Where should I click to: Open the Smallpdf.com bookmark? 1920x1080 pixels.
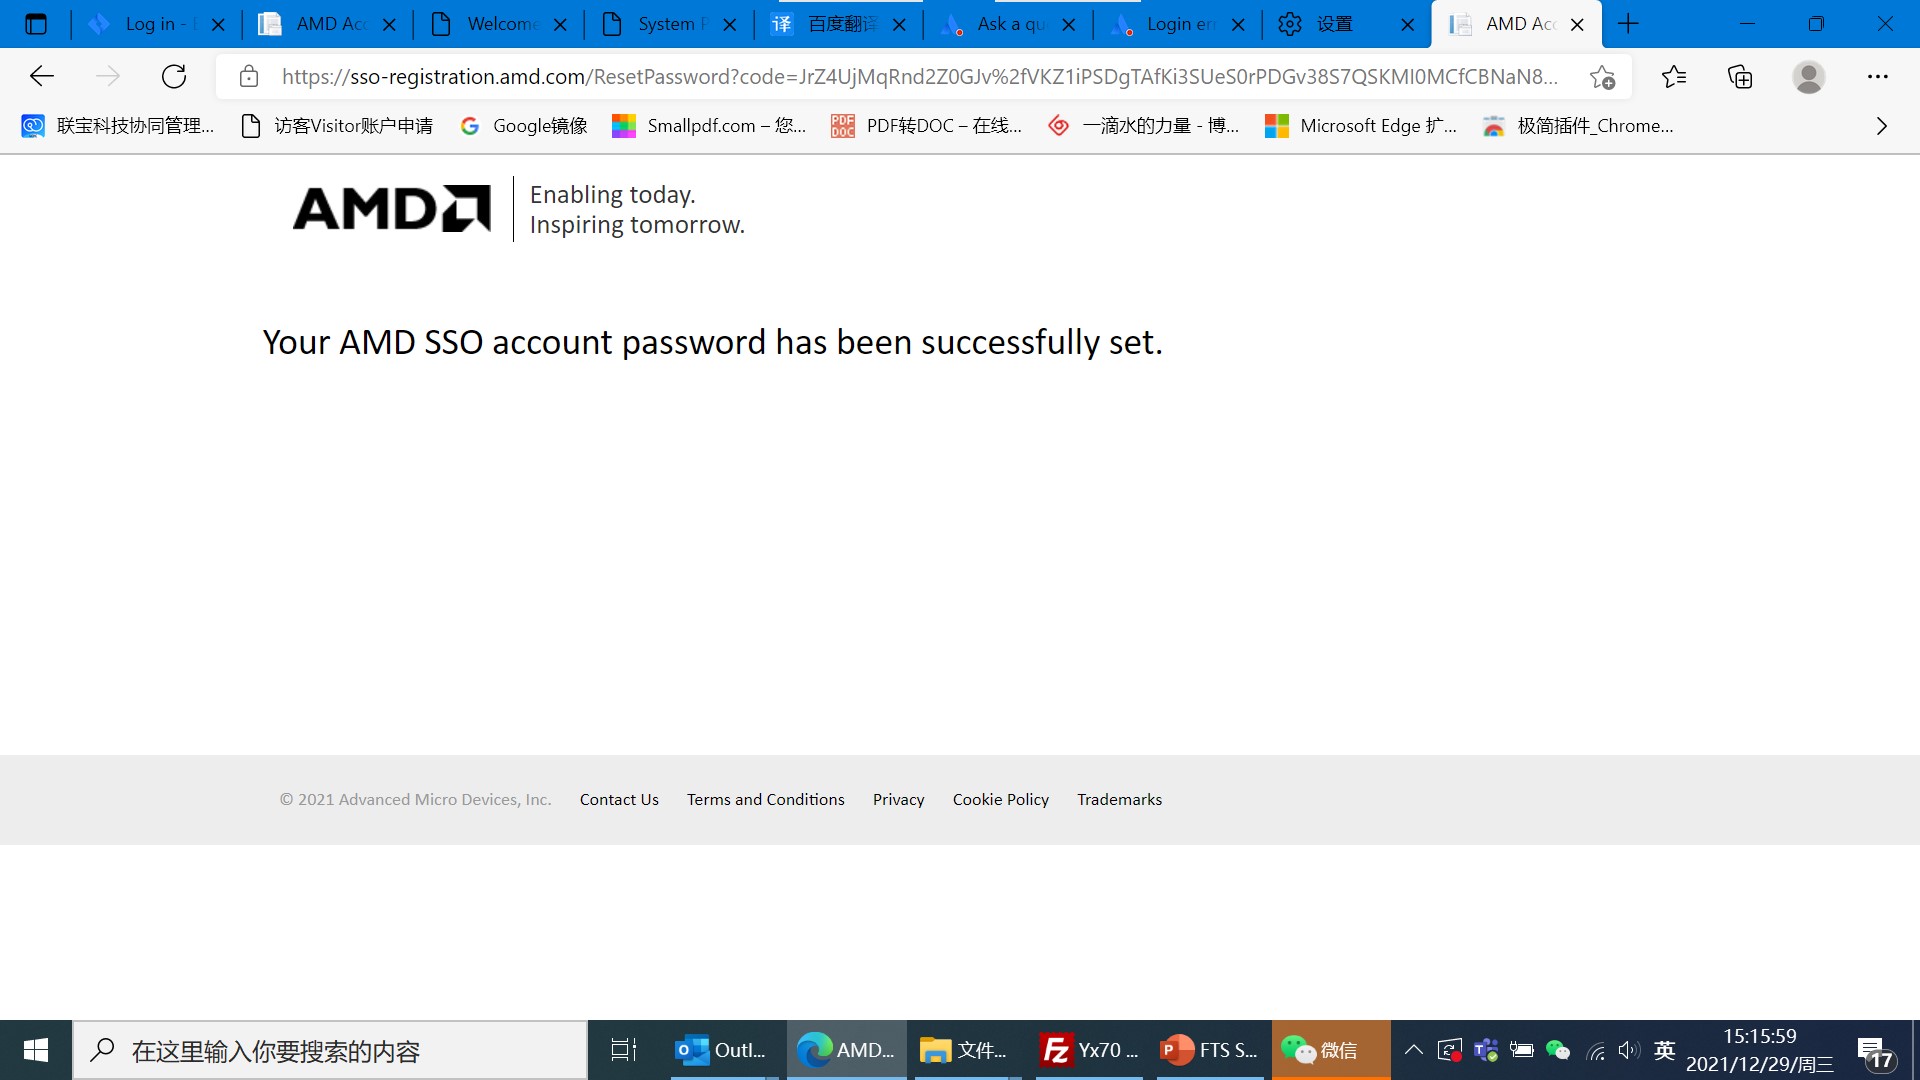pos(709,126)
